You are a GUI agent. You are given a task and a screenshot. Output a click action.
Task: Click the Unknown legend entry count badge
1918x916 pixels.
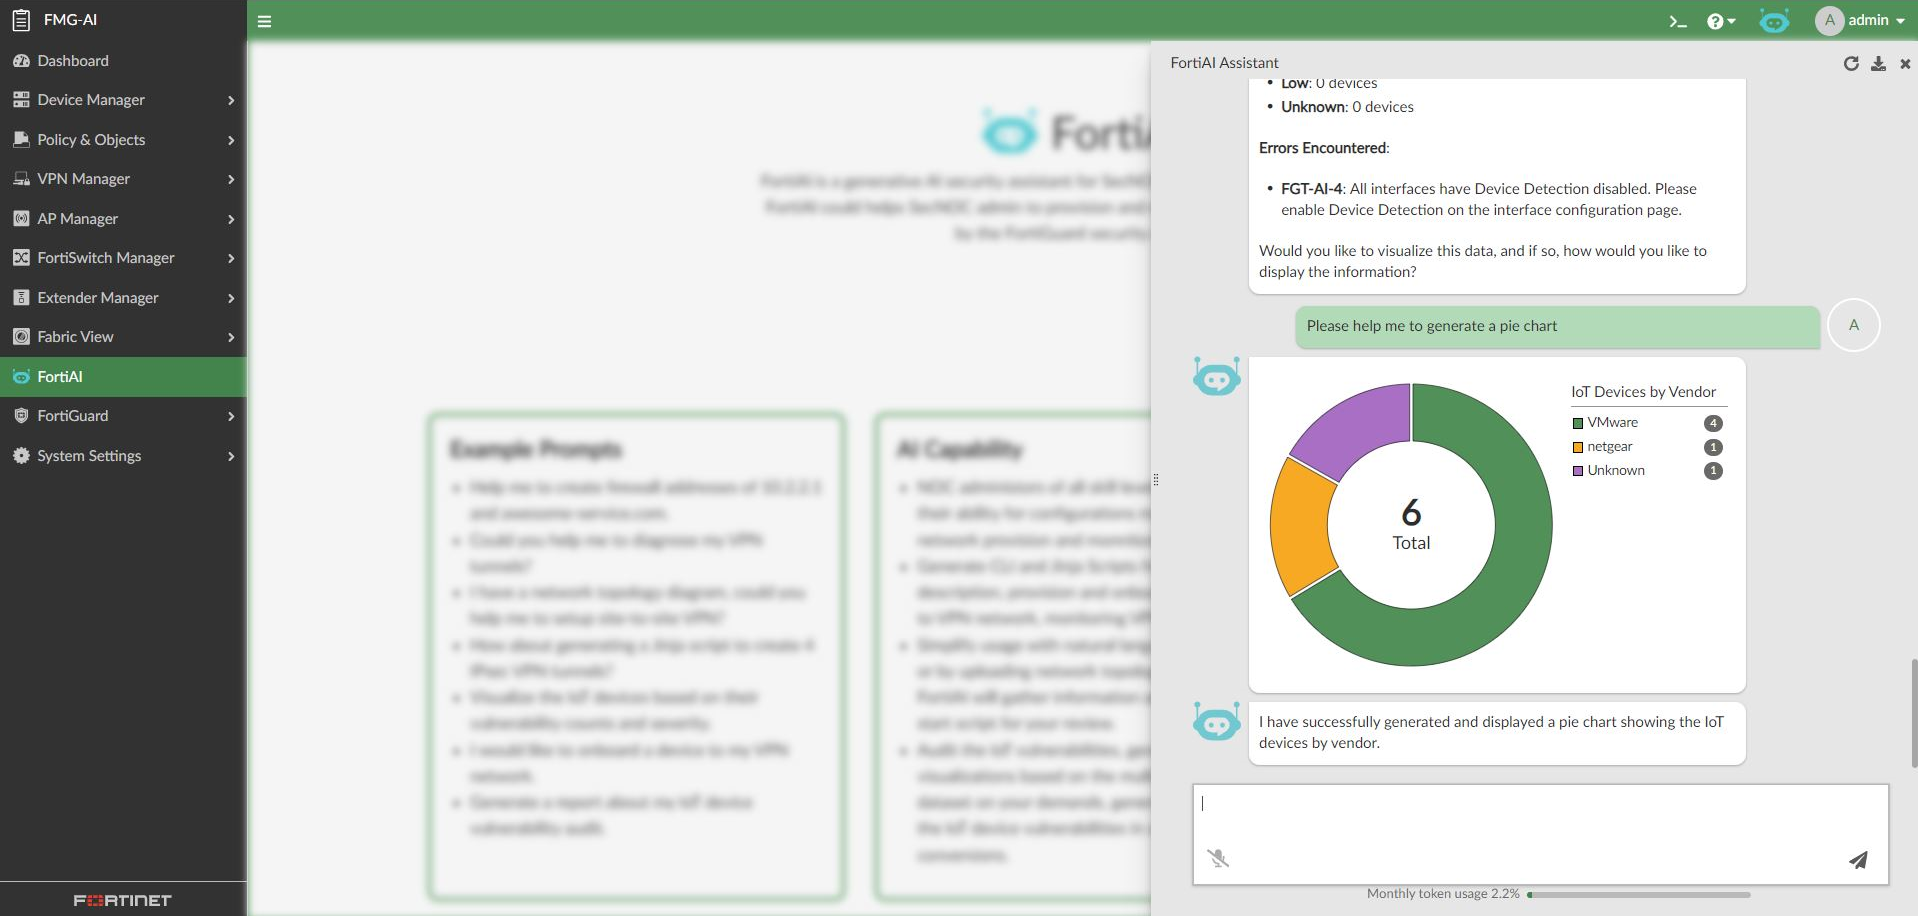click(x=1712, y=470)
